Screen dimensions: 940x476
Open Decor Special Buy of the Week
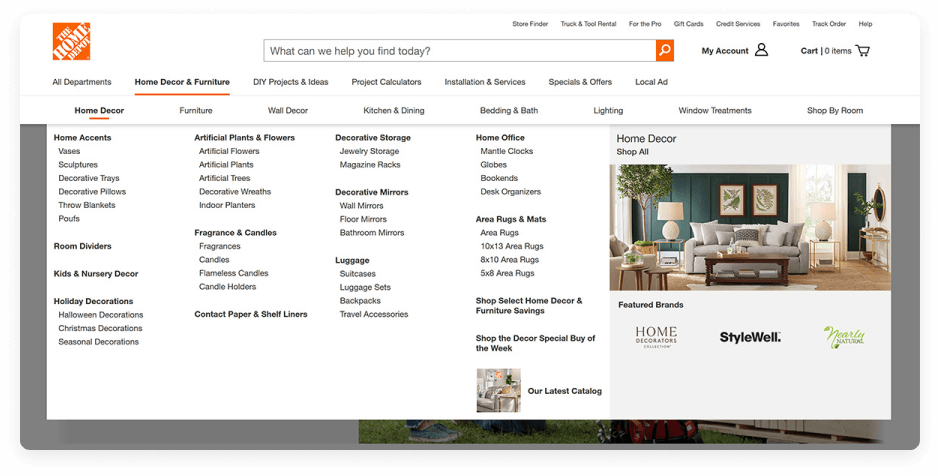[x=535, y=343]
